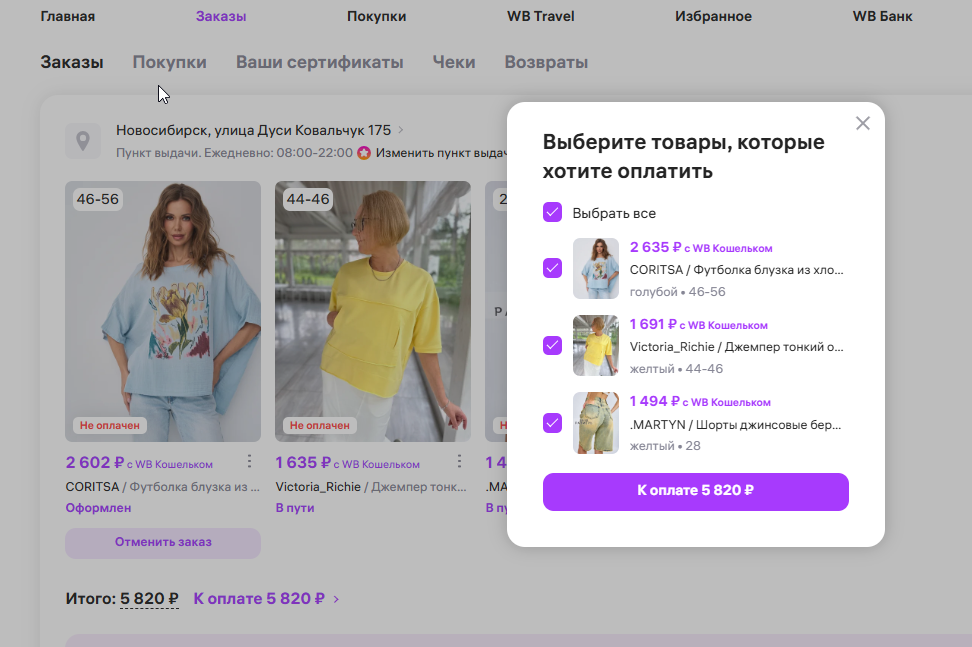Image resolution: width=972 pixels, height=647 pixels.
Task: Click CORITSA thumbnail in payment dialog
Action: (596, 268)
